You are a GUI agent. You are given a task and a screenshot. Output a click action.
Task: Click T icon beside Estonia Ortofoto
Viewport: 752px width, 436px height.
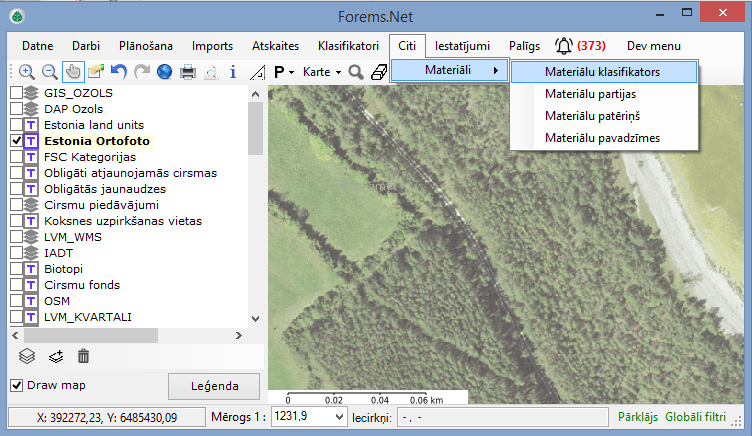[31, 141]
